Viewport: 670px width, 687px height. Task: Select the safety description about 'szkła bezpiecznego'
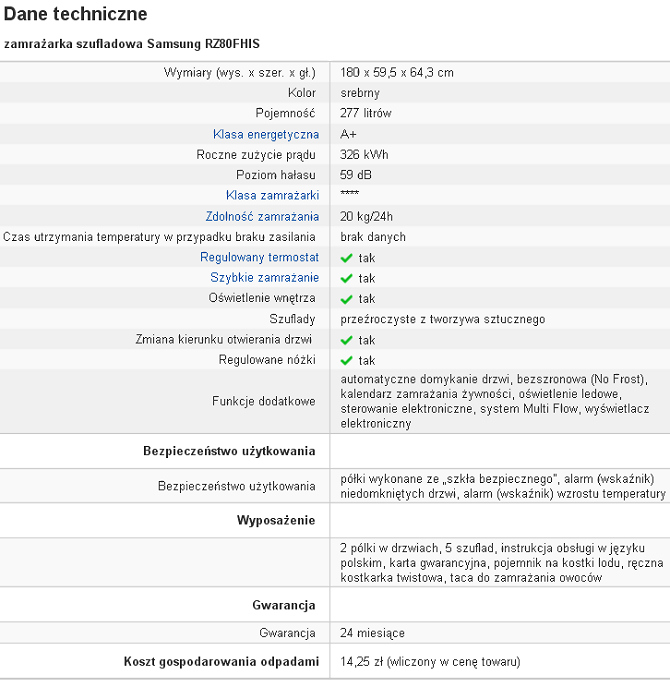coord(503,486)
